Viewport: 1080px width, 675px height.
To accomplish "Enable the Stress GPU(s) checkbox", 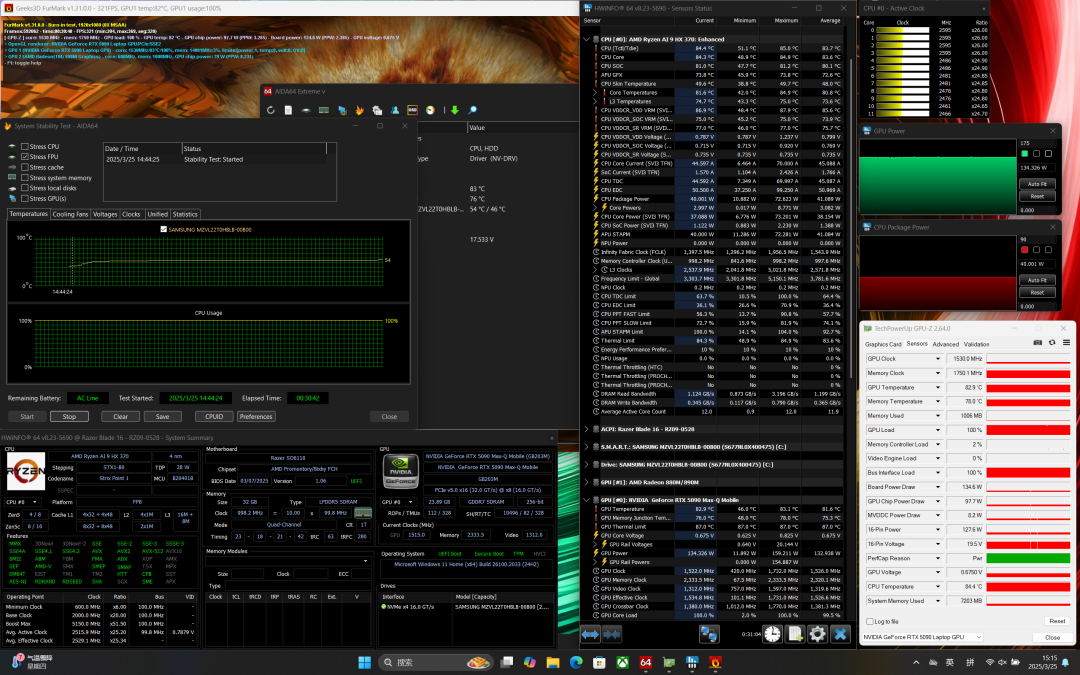I will (x=25, y=198).
